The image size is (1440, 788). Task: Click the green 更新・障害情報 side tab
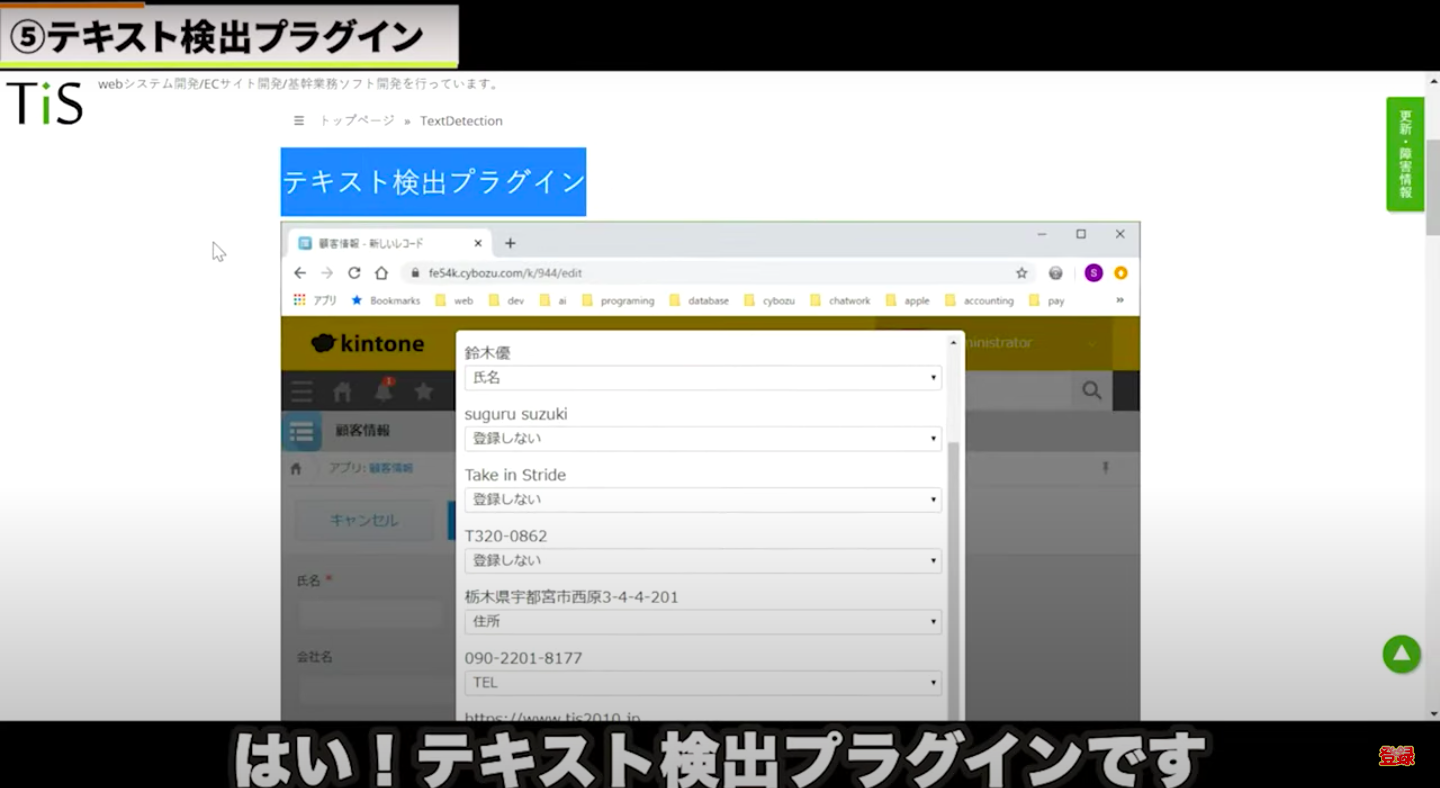pos(1405,154)
